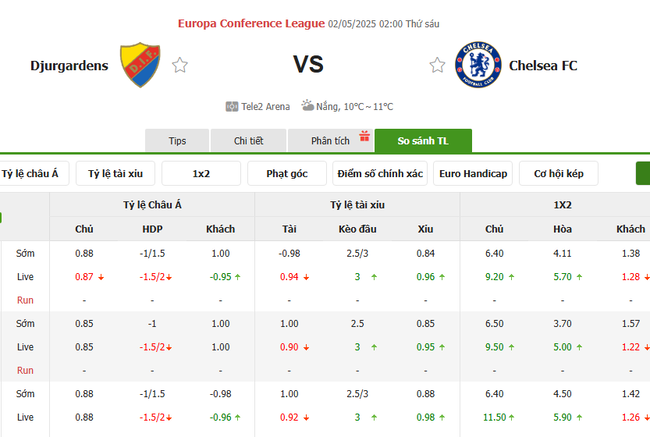650x437 pixels.
Task: Favorite the Chelsea FC star
Action: [437, 65]
